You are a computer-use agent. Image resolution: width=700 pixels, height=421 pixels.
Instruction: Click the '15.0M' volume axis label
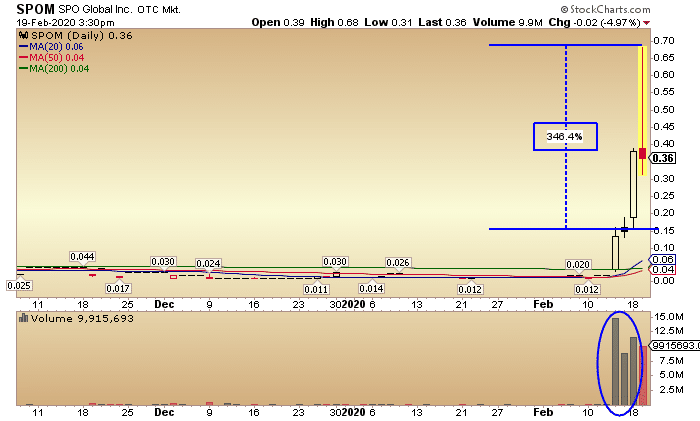(x=669, y=317)
